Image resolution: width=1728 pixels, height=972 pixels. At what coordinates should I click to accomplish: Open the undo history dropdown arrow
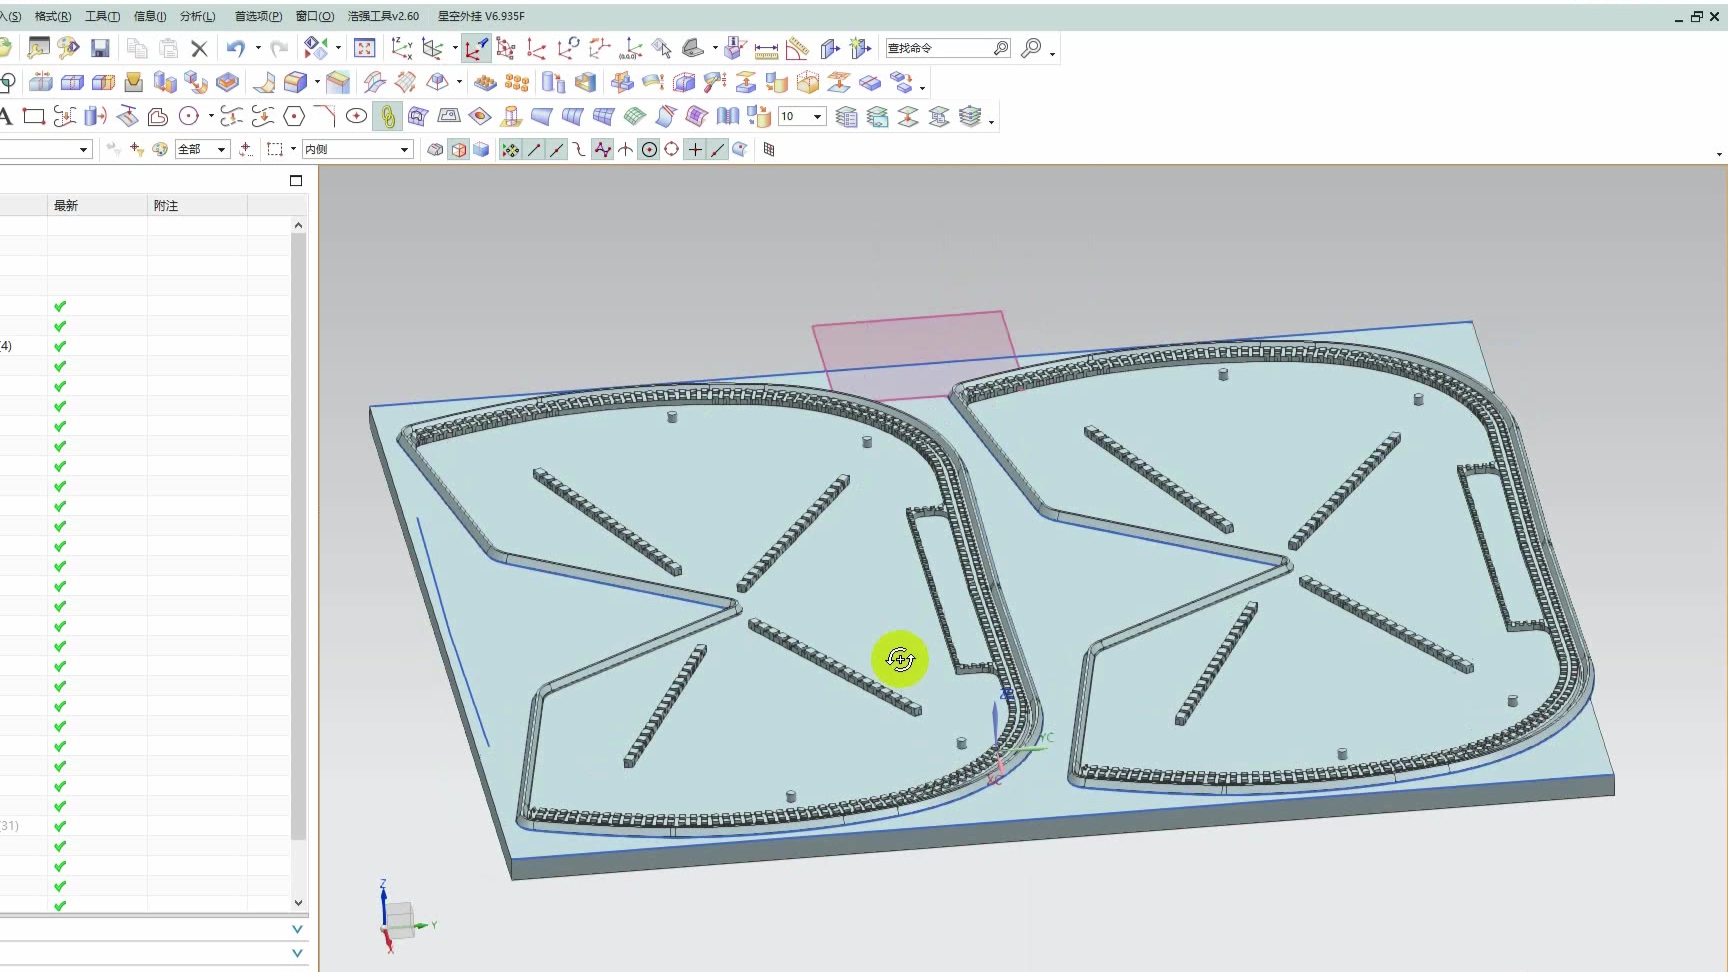coord(258,48)
